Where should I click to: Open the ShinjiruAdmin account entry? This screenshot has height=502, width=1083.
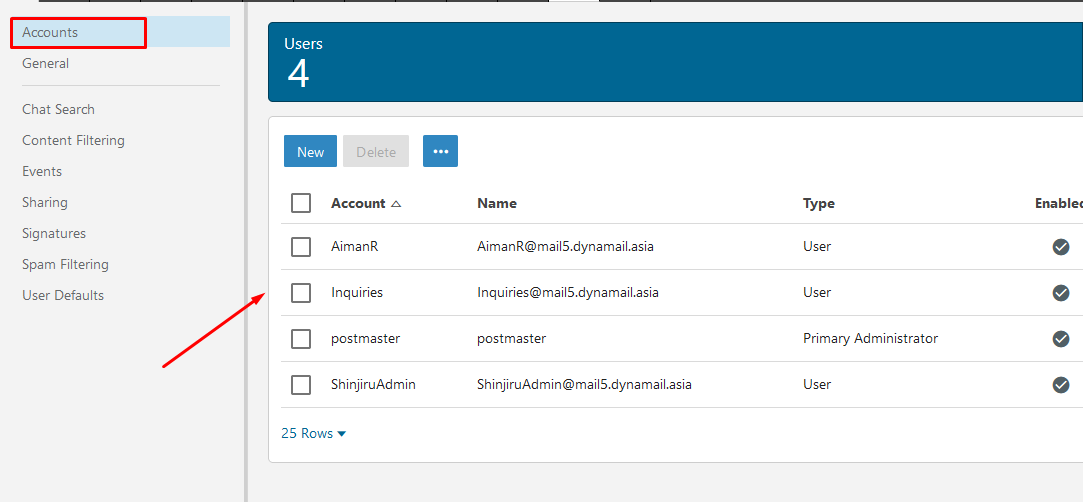click(374, 385)
